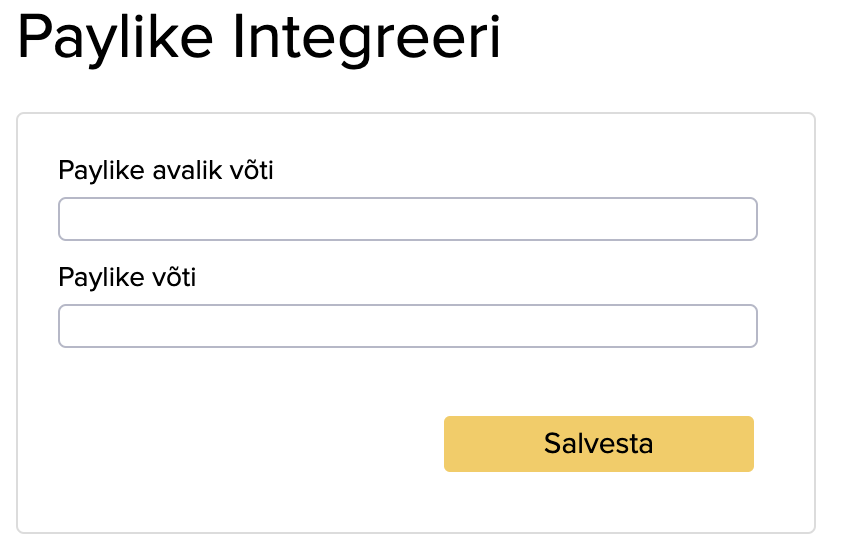Click the 'Salvesta' text on the button
The width and height of the screenshot is (842, 556).
tap(598, 443)
